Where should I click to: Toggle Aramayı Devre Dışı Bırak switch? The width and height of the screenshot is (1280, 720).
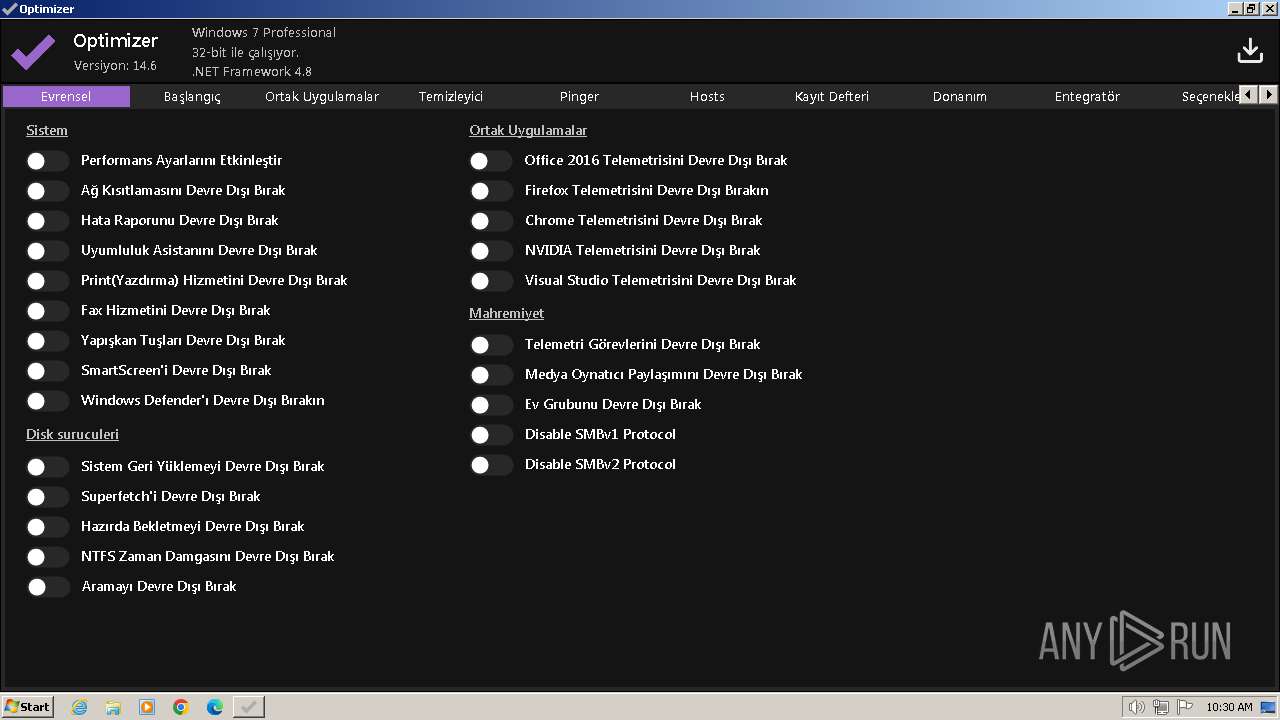(x=47, y=586)
